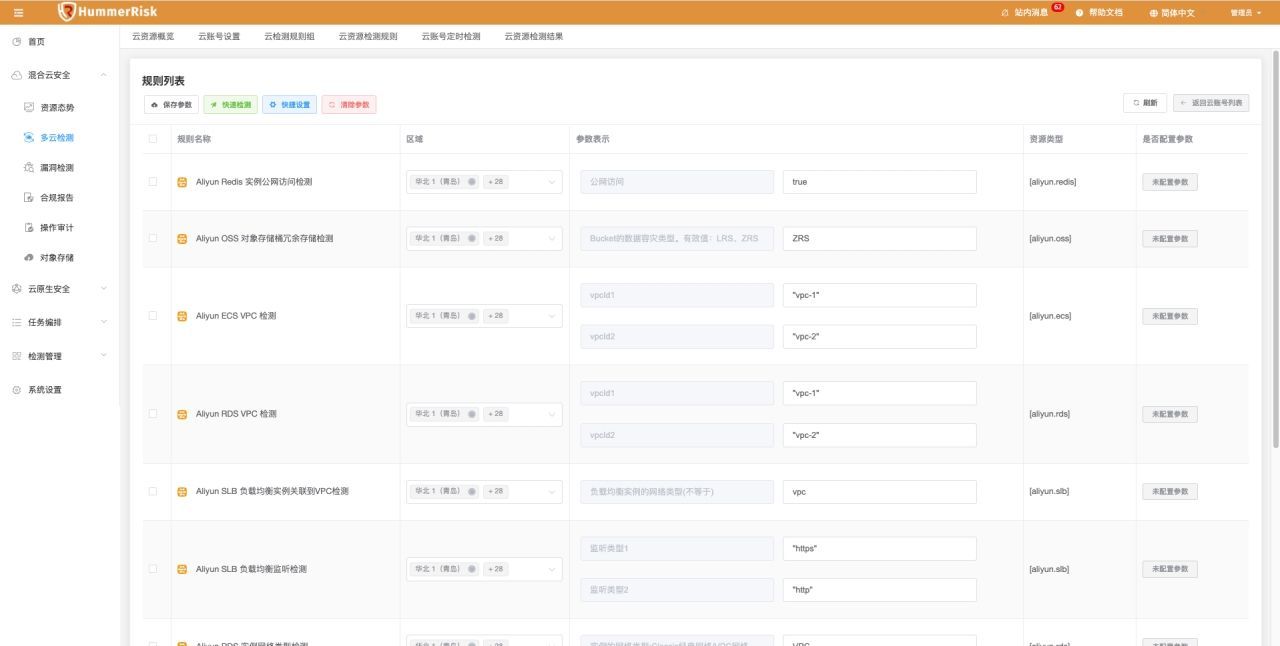Click the vertical page scrollbar
This screenshot has width=1280, height=646.
pyautogui.click(x=1274, y=250)
